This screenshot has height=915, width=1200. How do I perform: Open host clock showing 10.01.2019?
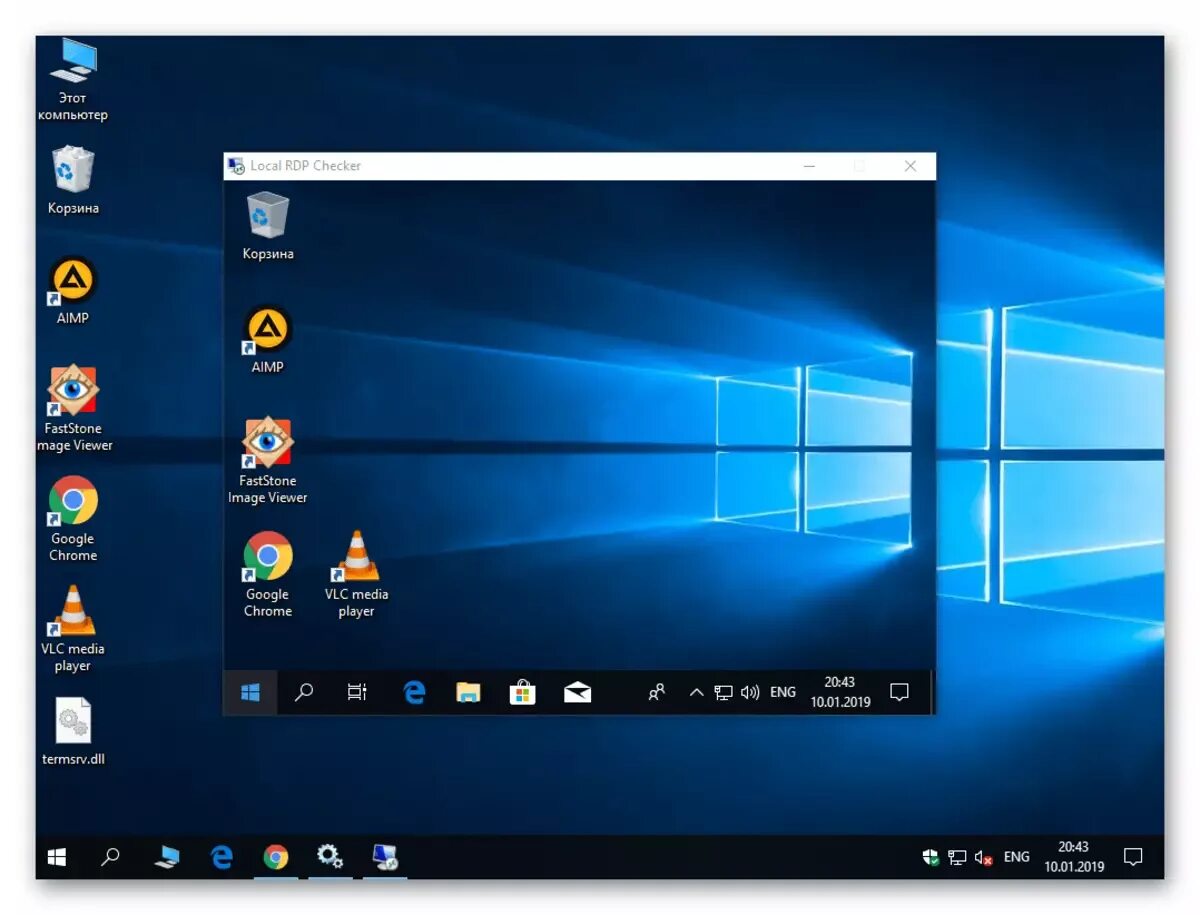point(1074,857)
